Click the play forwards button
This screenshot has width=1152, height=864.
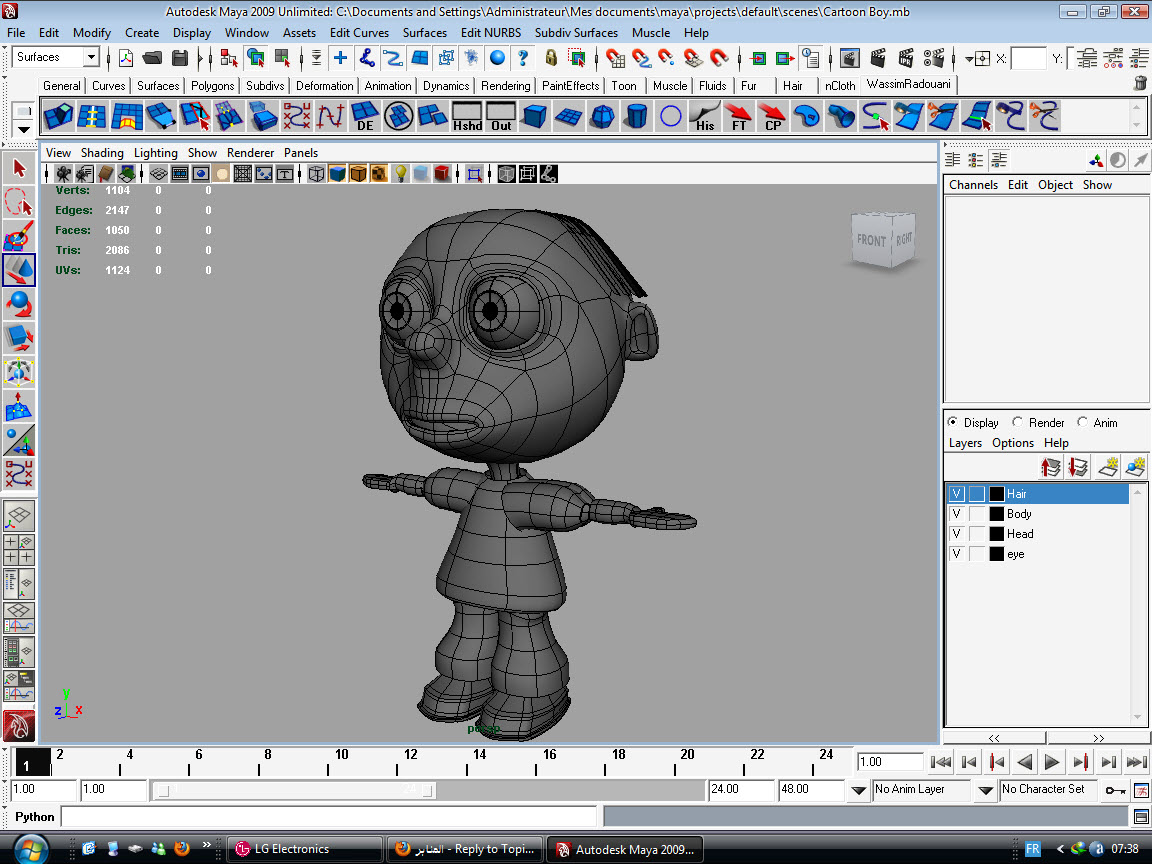pyautogui.click(x=1051, y=763)
